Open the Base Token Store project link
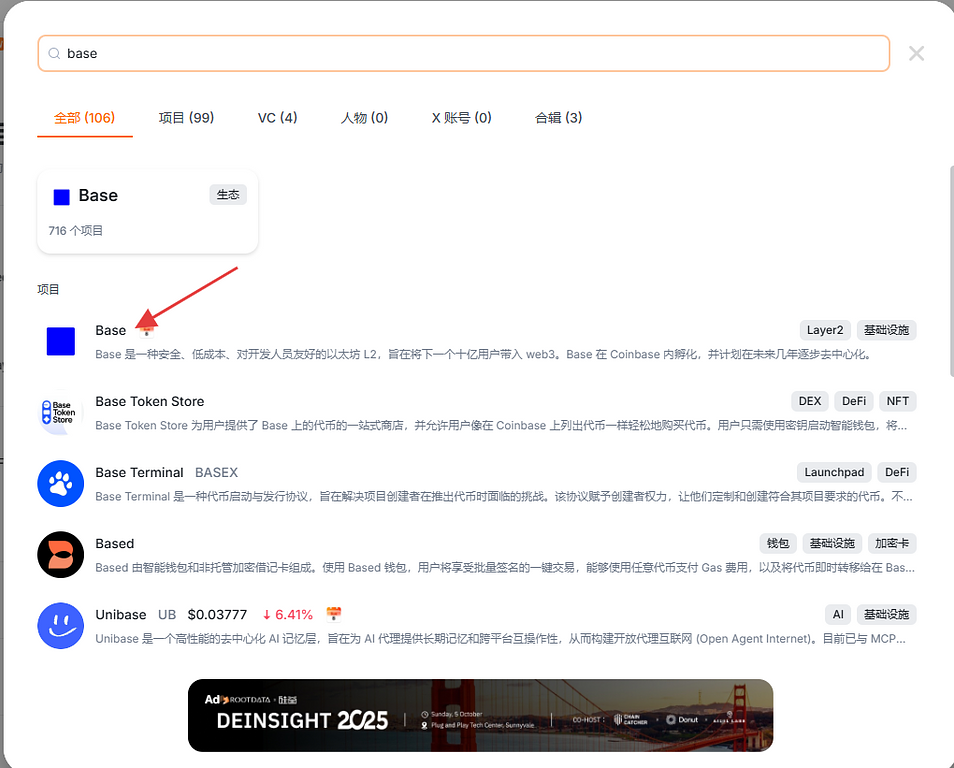Screen dimensions: 954x768 pyautogui.click(x=150, y=401)
